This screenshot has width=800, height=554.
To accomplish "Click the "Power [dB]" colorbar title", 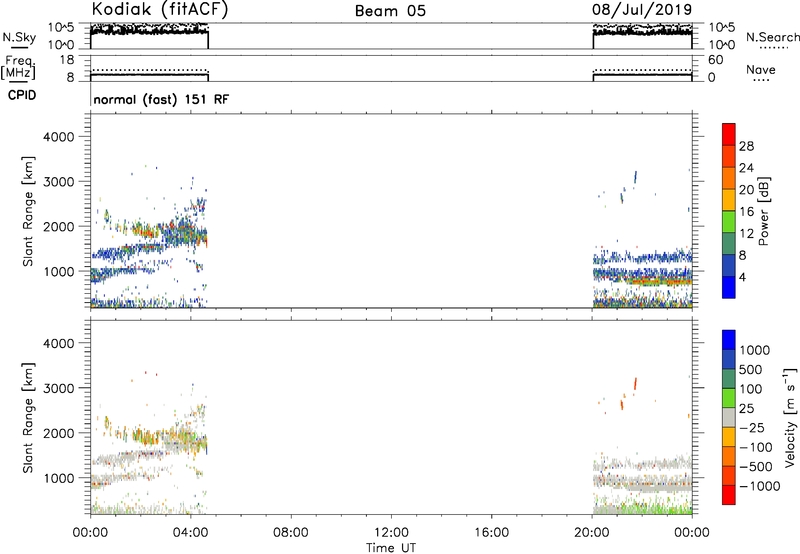I will (x=763, y=211).
